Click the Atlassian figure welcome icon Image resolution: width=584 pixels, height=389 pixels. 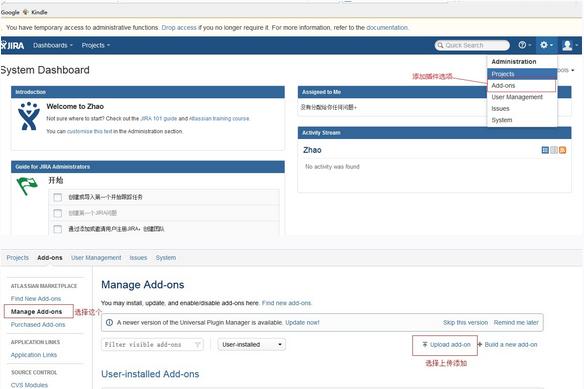pyautogui.click(x=28, y=116)
